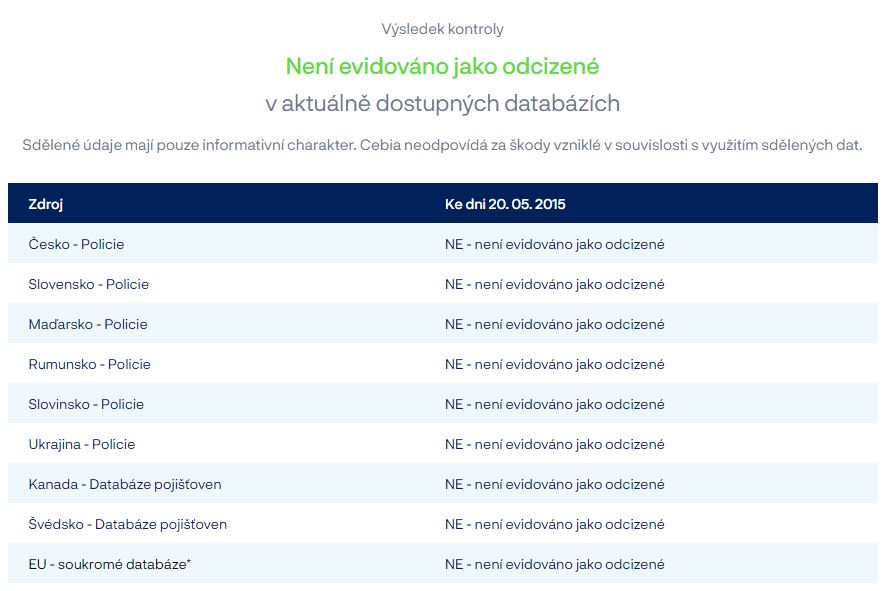Viewport: 885px width, 591px height.
Task: Select the 'Česko - Policie' row
Action: 77,244
